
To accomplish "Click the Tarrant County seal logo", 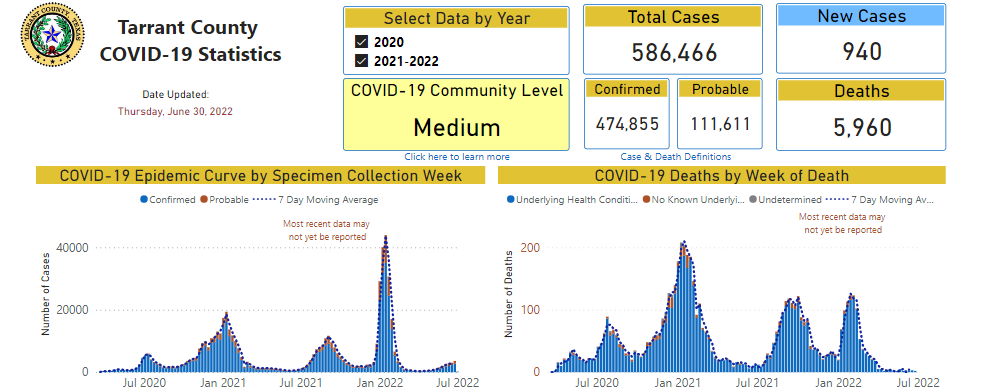I will pyautogui.click(x=52, y=34).
